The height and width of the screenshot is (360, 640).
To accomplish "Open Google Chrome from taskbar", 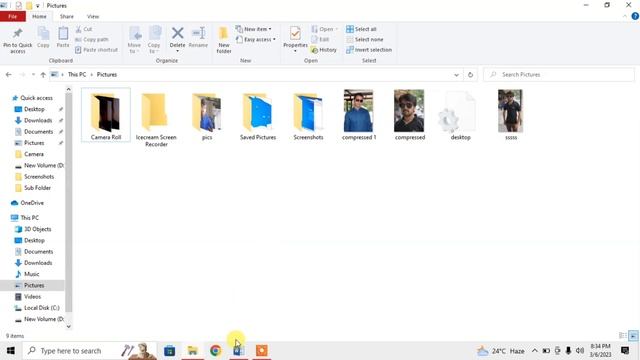I will click(x=216, y=351).
